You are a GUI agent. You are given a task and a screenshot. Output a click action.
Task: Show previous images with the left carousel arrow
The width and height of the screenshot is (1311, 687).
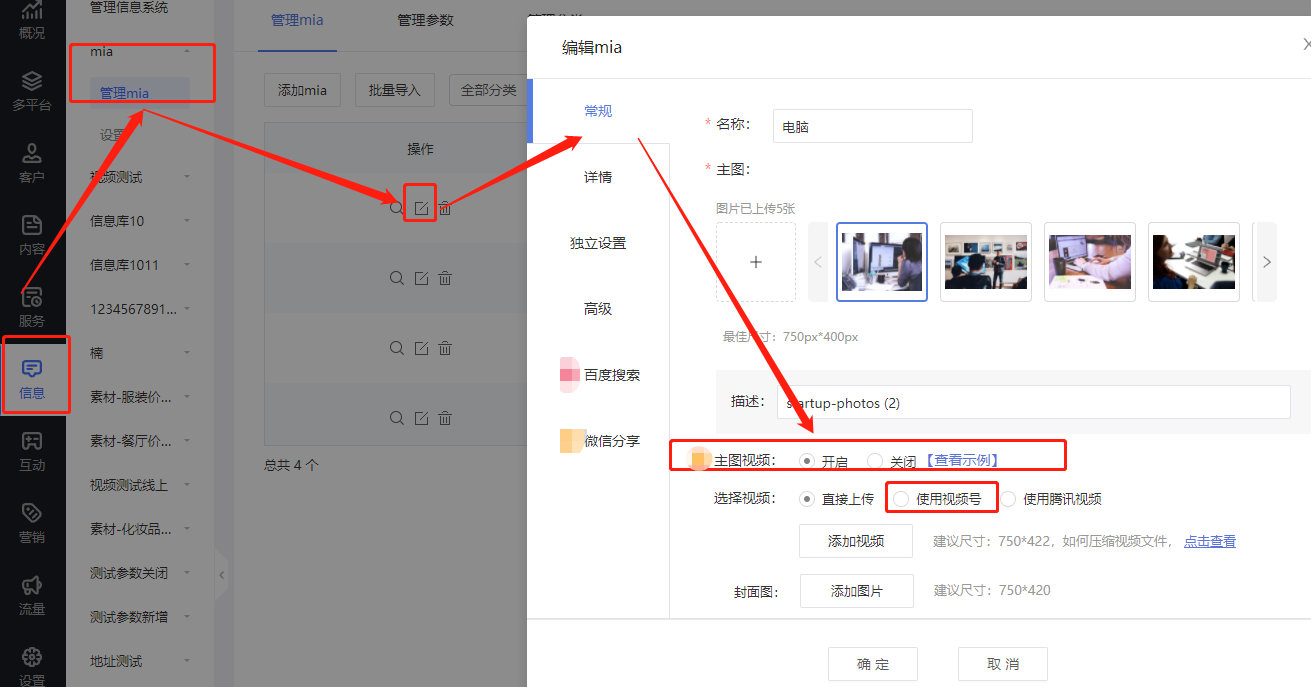(818, 262)
